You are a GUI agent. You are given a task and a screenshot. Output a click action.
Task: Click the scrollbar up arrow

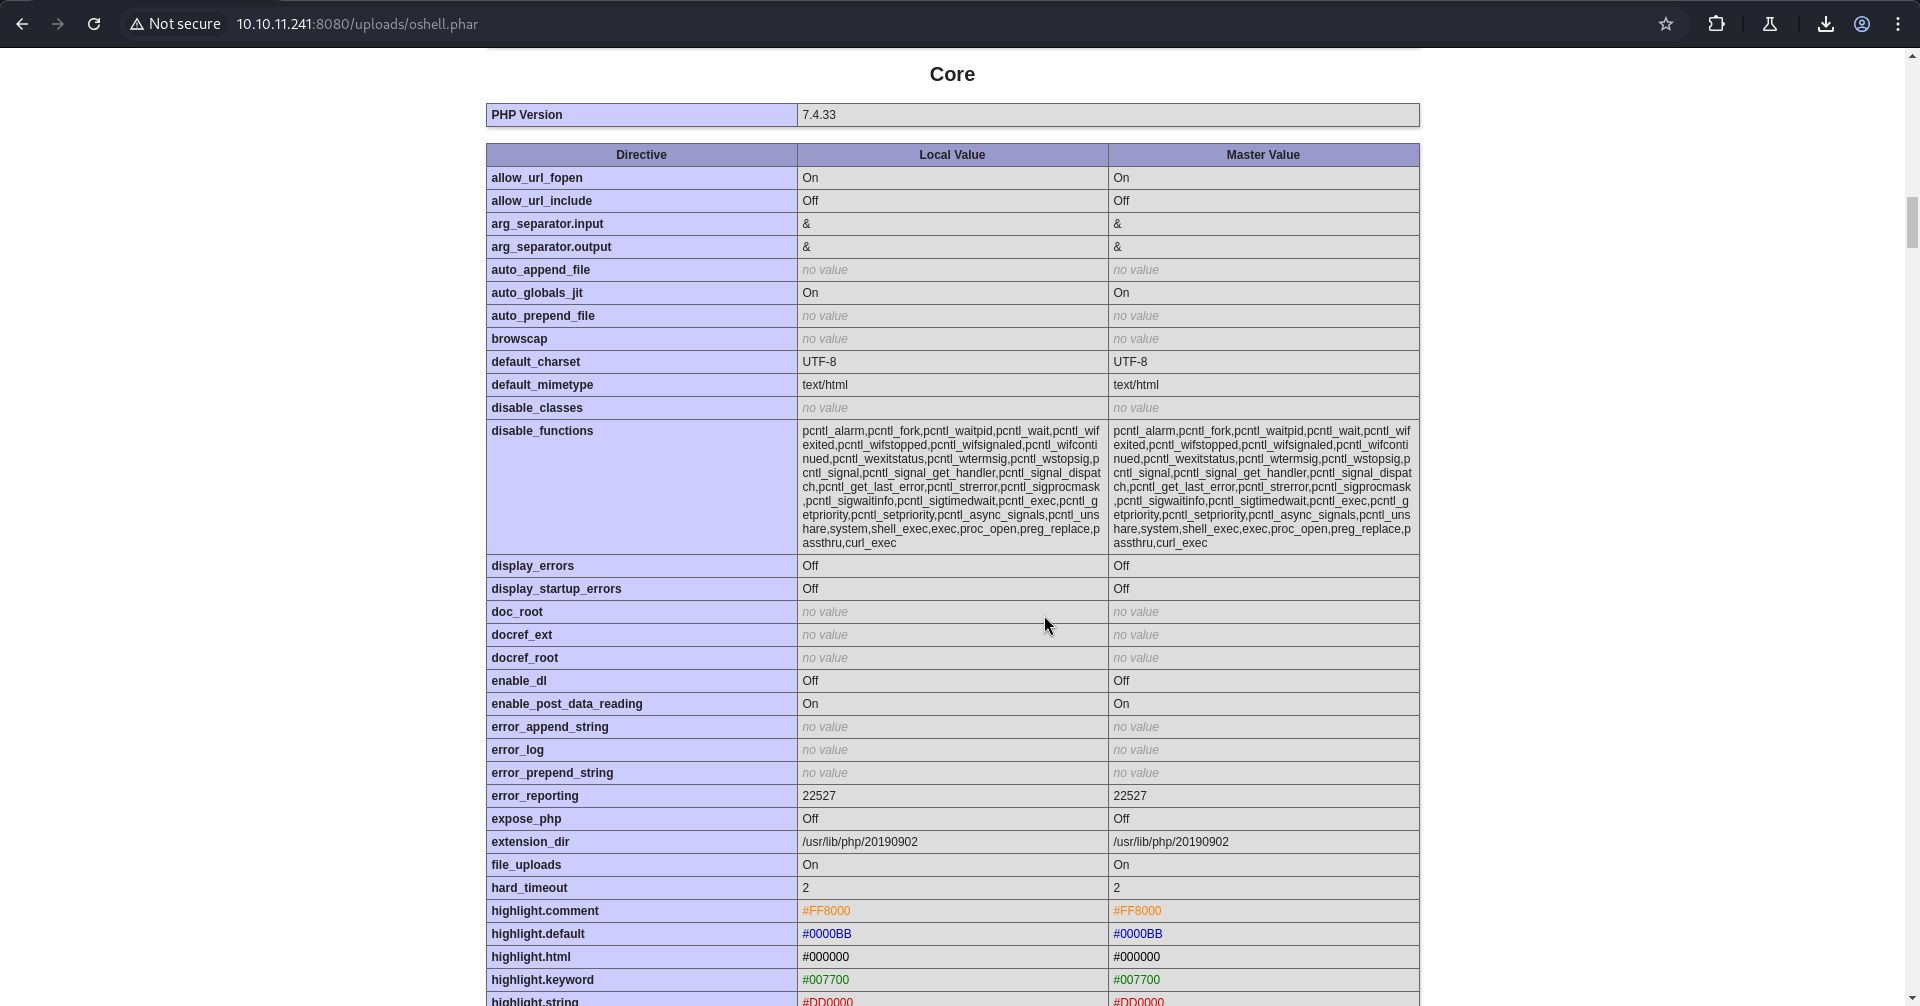point(1912,57)
